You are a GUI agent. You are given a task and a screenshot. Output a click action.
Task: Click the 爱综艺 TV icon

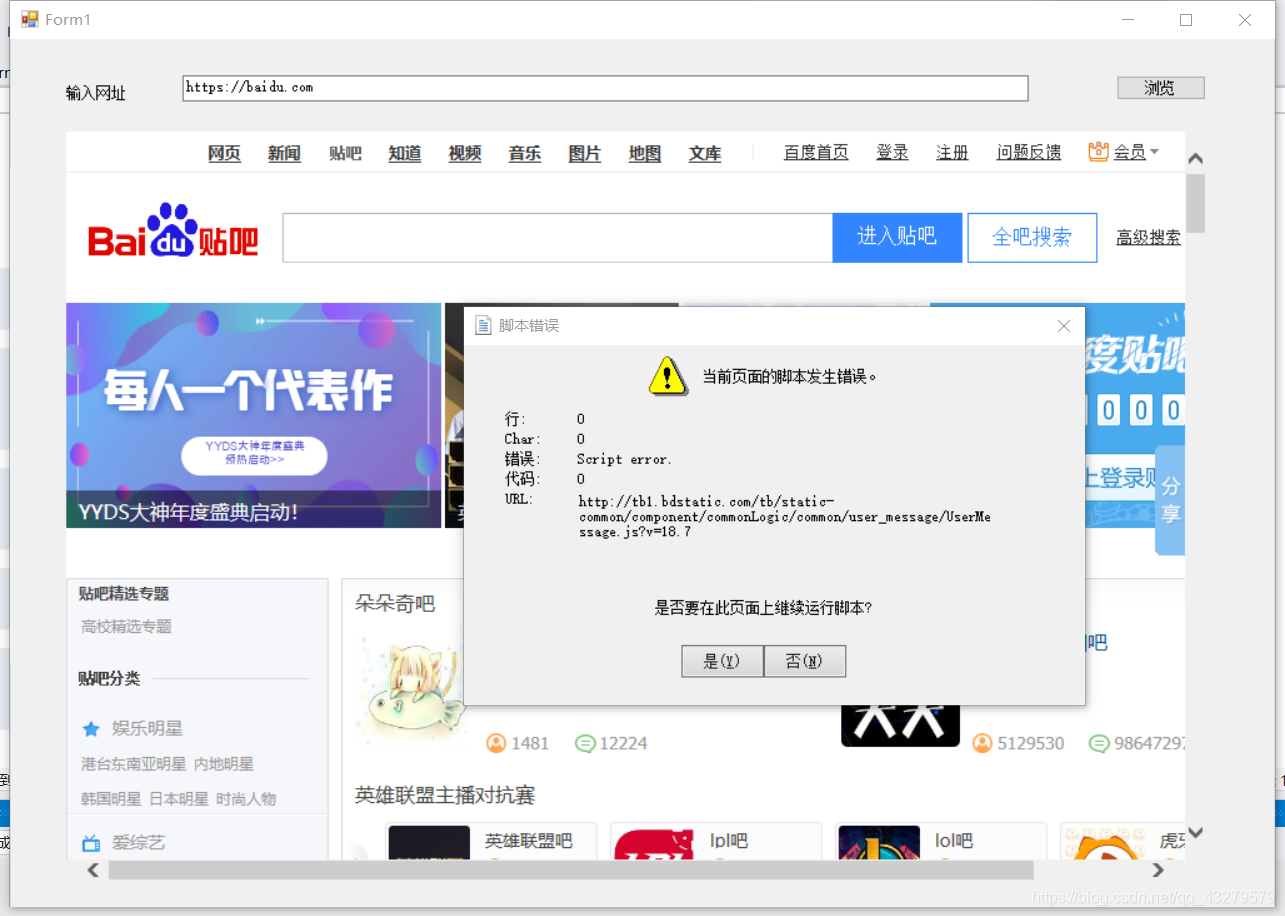(x=91, y=843)
